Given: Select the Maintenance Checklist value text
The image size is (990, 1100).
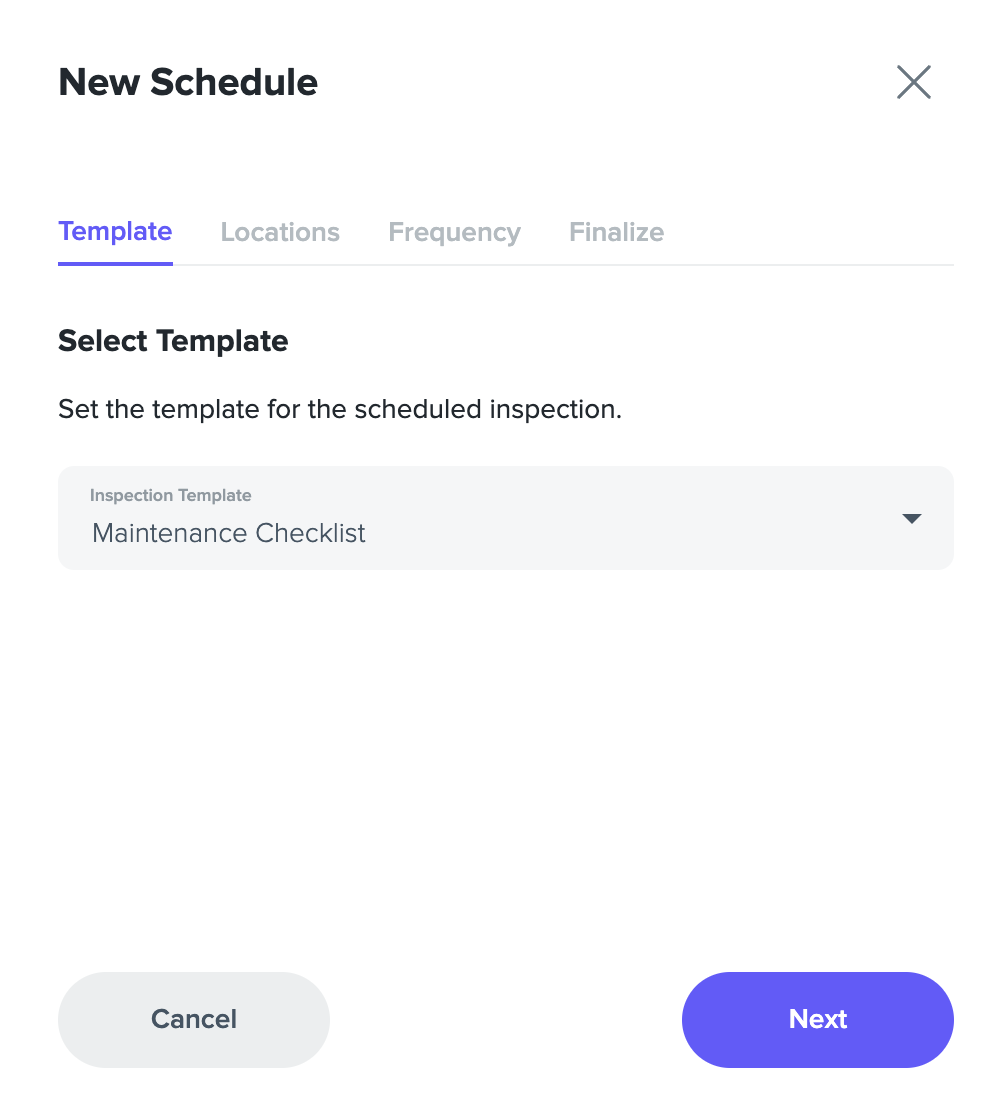Looking at the screenshot, I should tap(229, 533).
